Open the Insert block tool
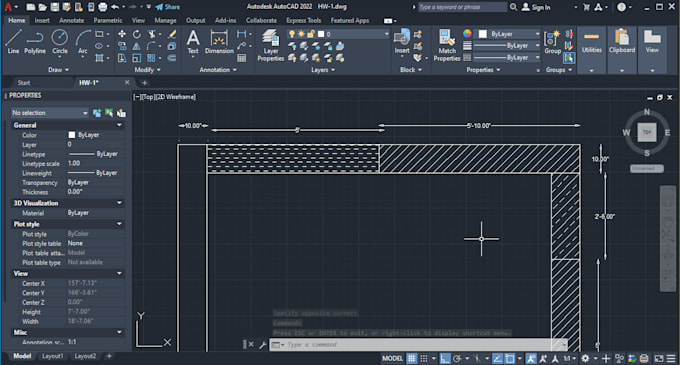The width and height of the screenshot is (680, 365). pyautogui.click(x=402, y=42)
